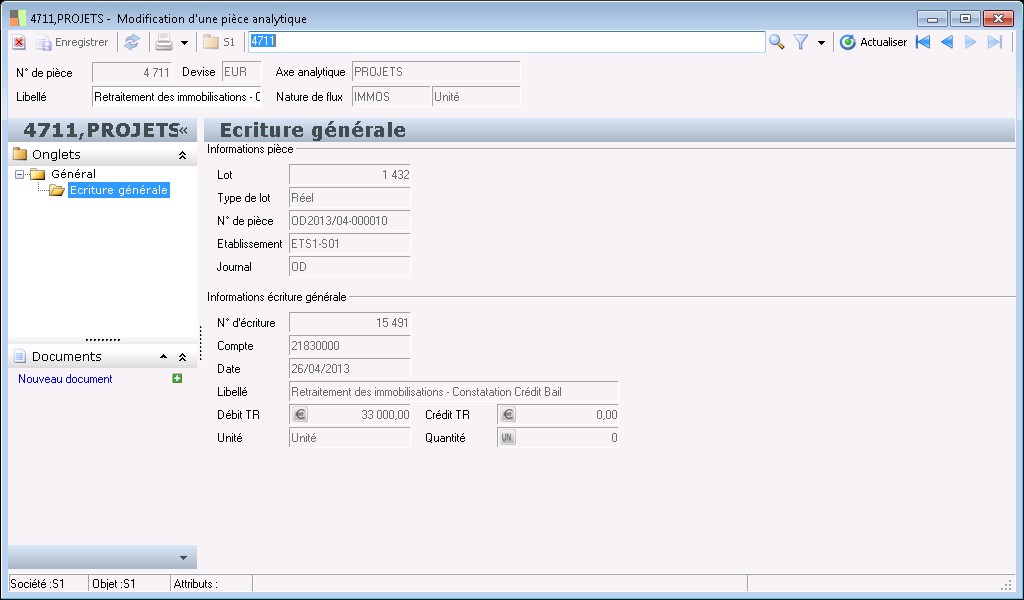The height and width of the screenshot is (600, 1024).
Task: Maximize the window
Action: [965, 18]
